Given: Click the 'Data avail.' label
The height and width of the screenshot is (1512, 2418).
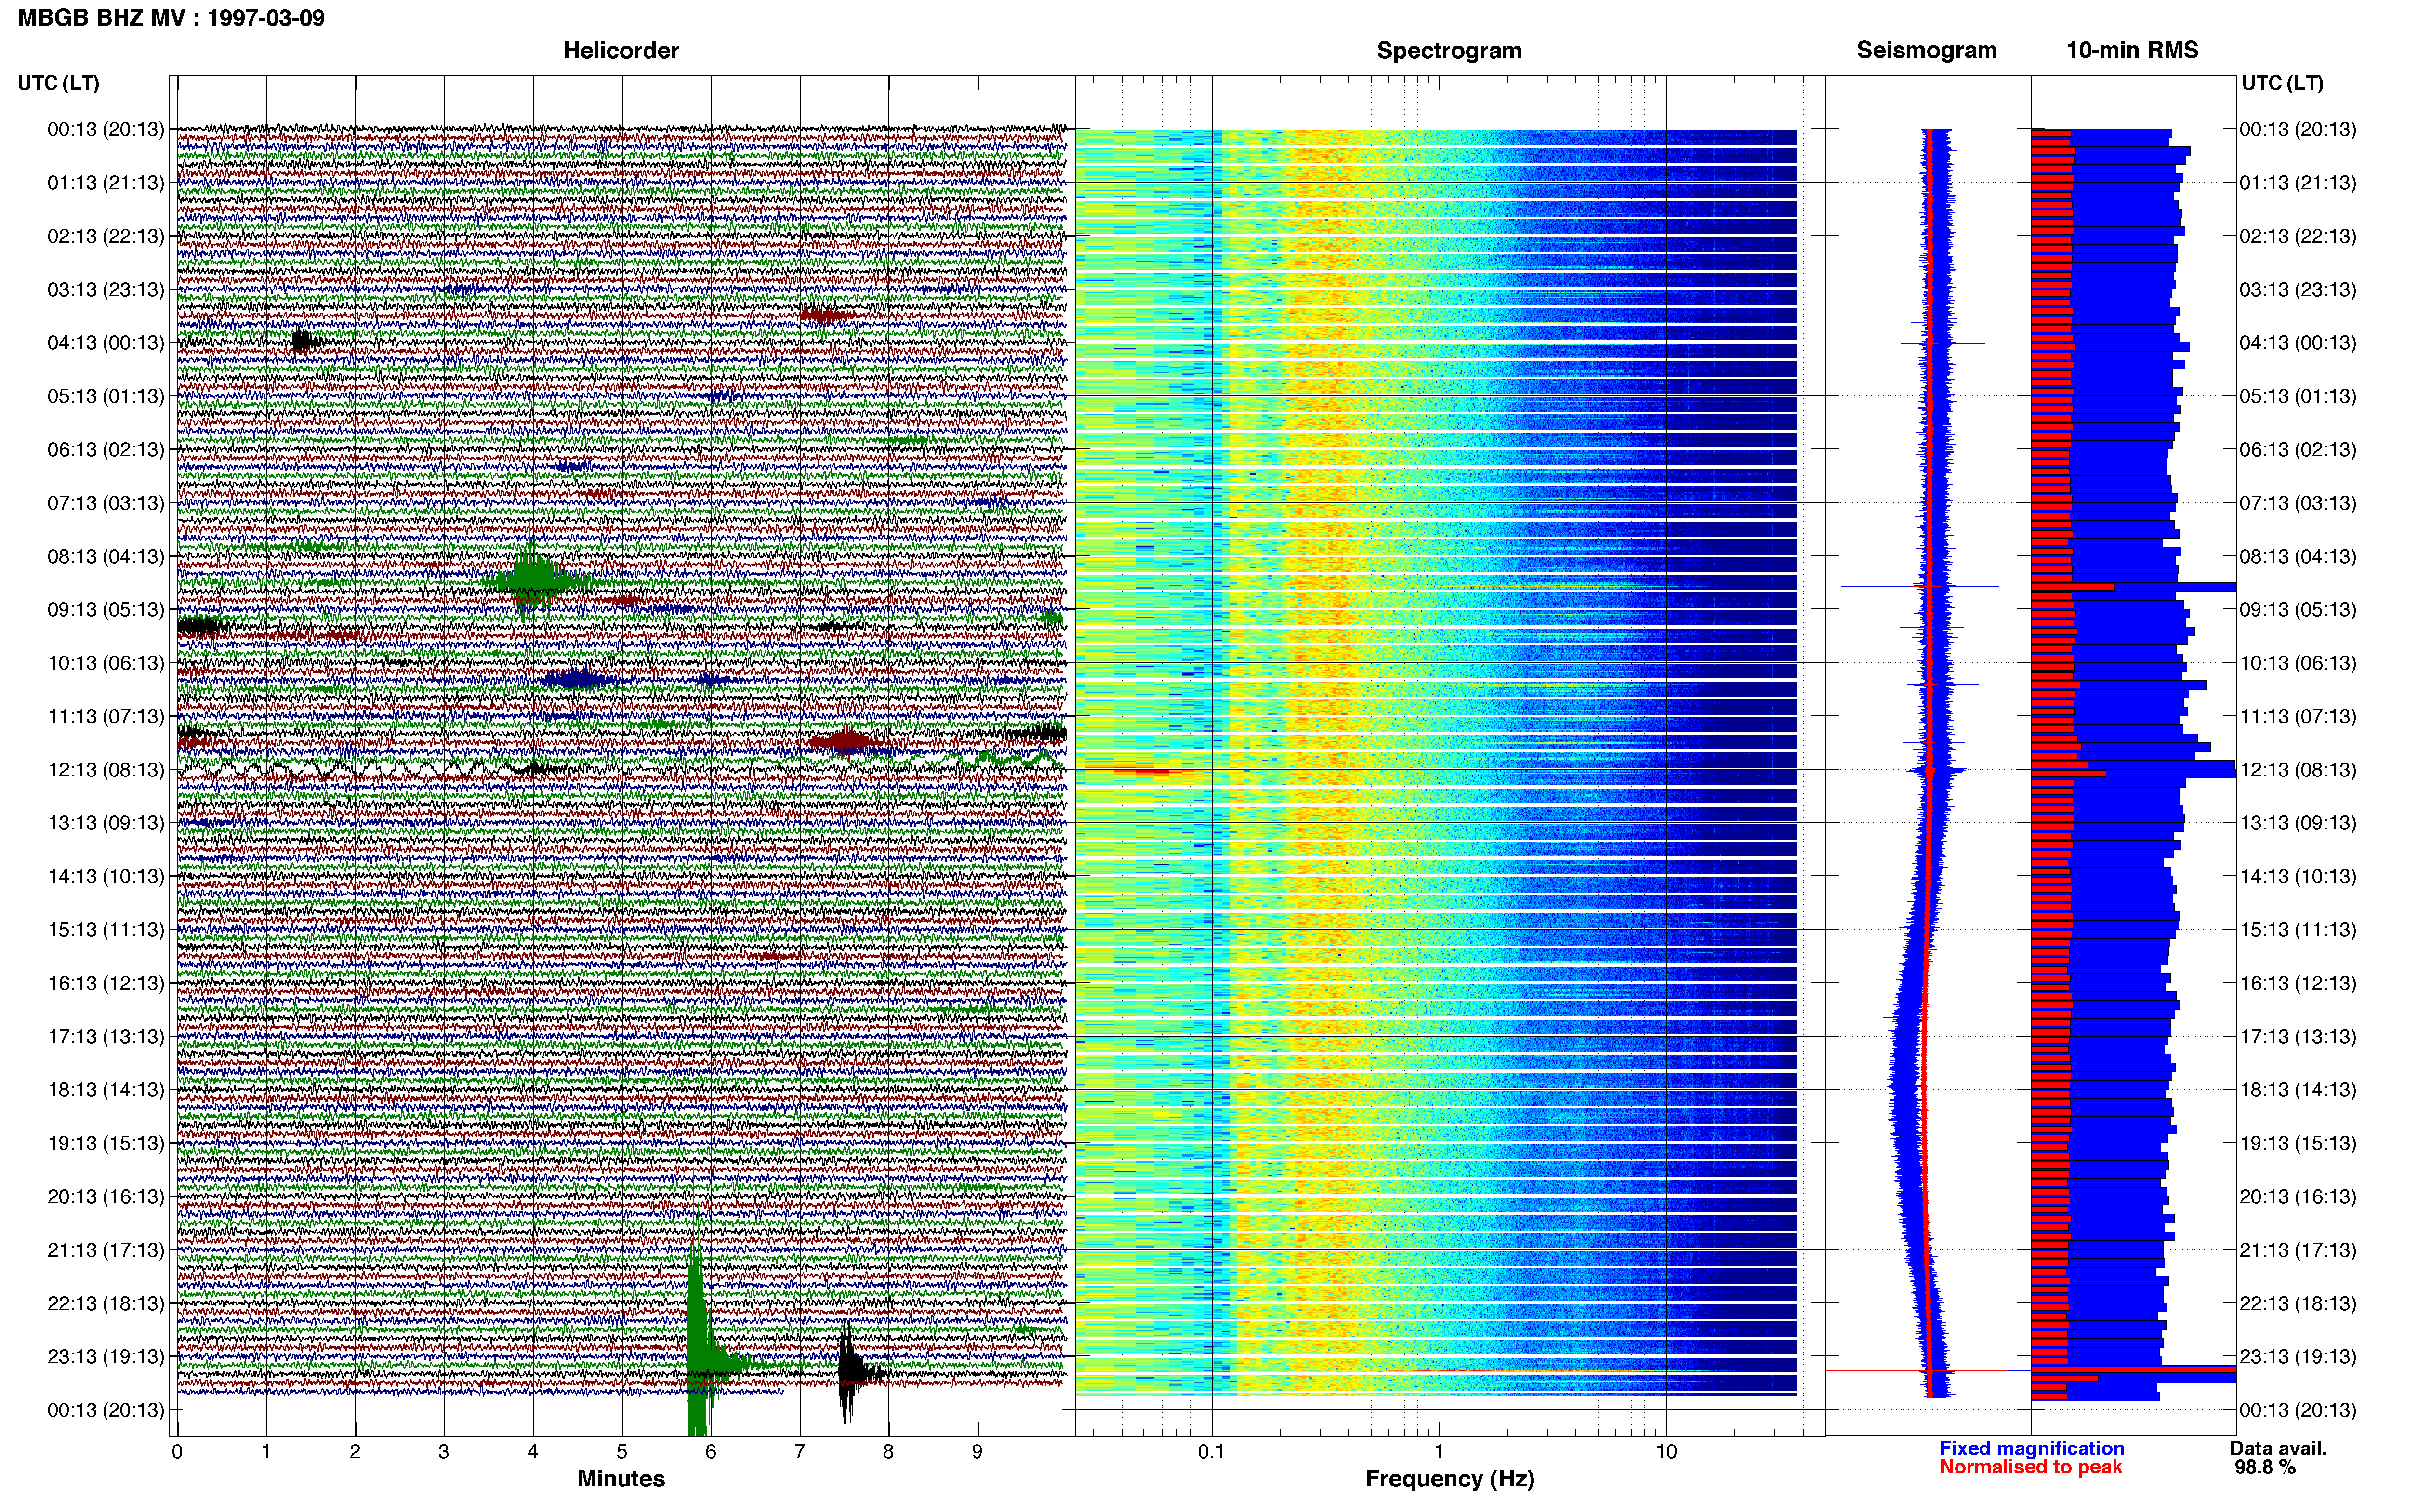Looking at the screenshot, I should 2279,1448.
